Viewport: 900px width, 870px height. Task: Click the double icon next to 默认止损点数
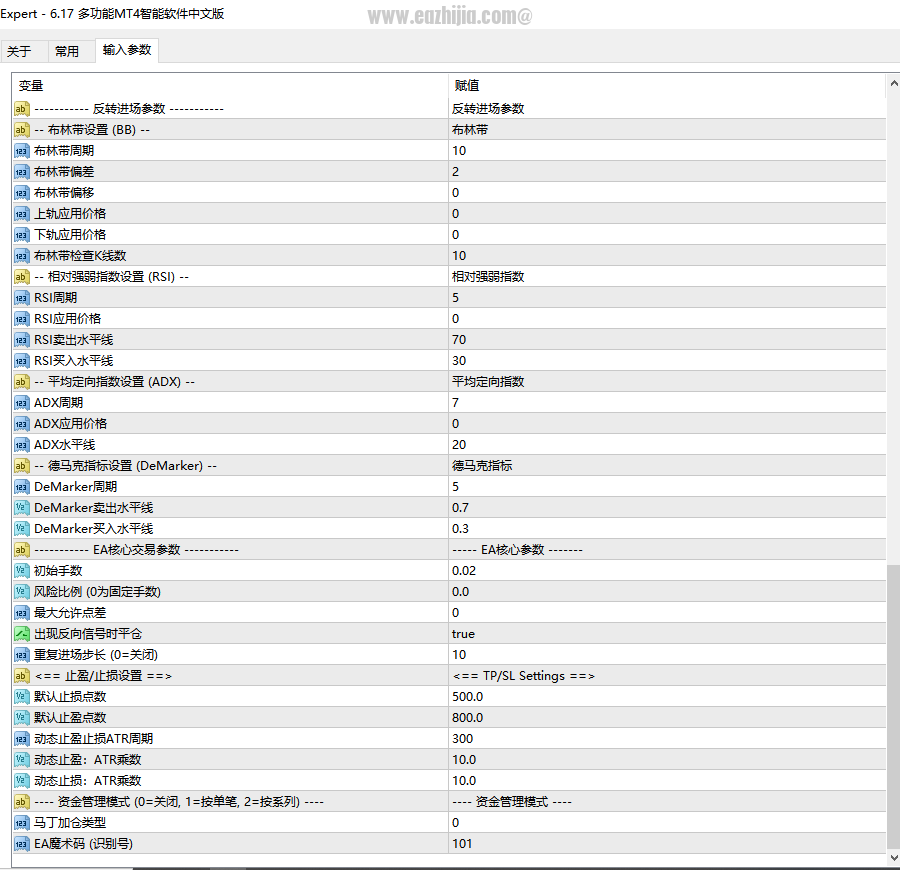(x=21, y=697)
